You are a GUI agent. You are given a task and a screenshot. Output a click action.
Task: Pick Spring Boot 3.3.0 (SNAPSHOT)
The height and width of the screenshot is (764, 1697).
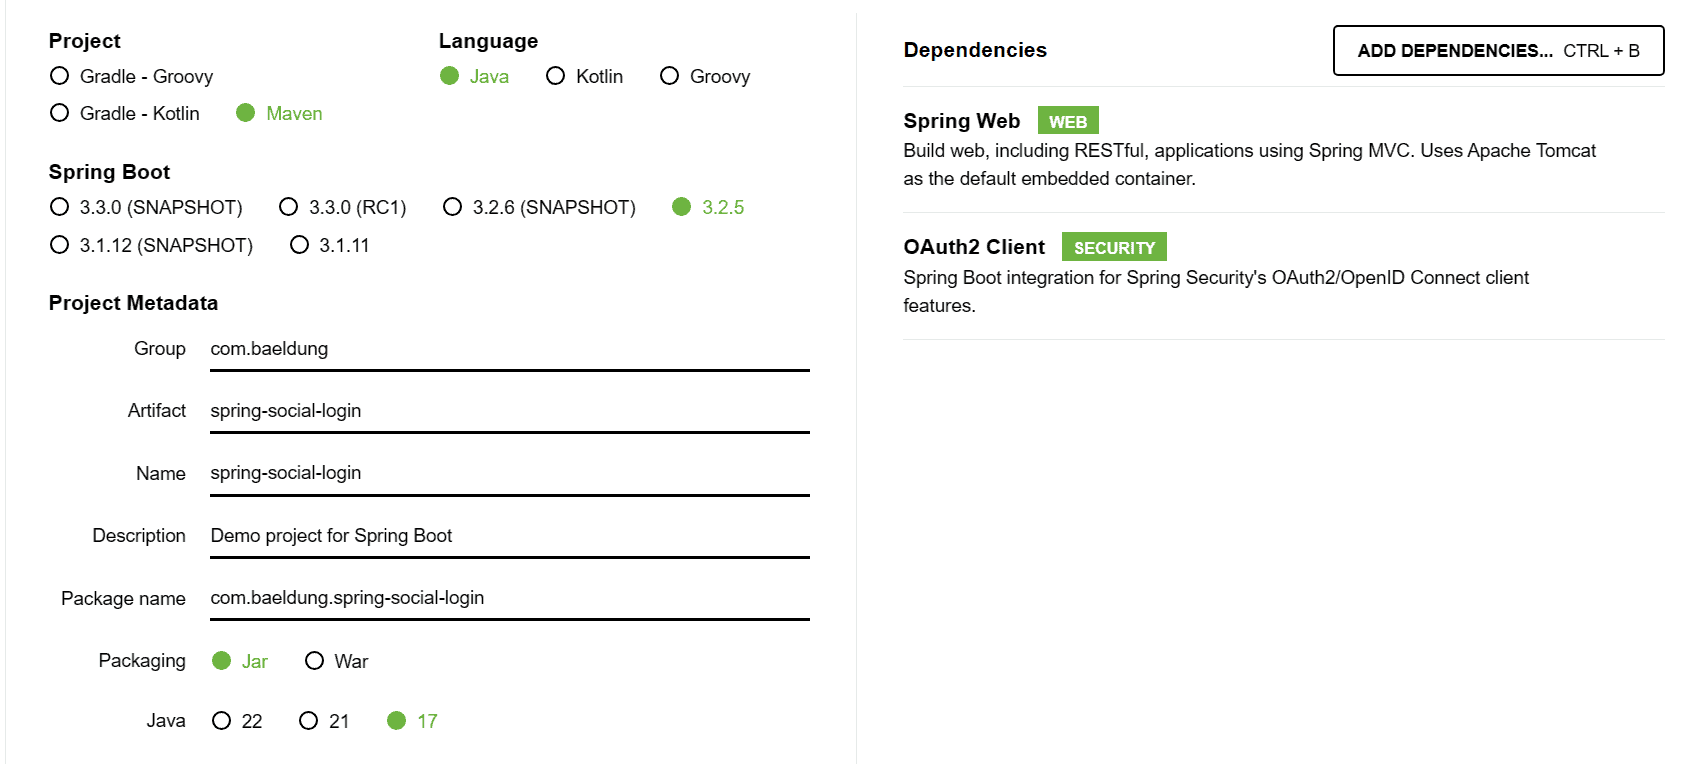60,207
